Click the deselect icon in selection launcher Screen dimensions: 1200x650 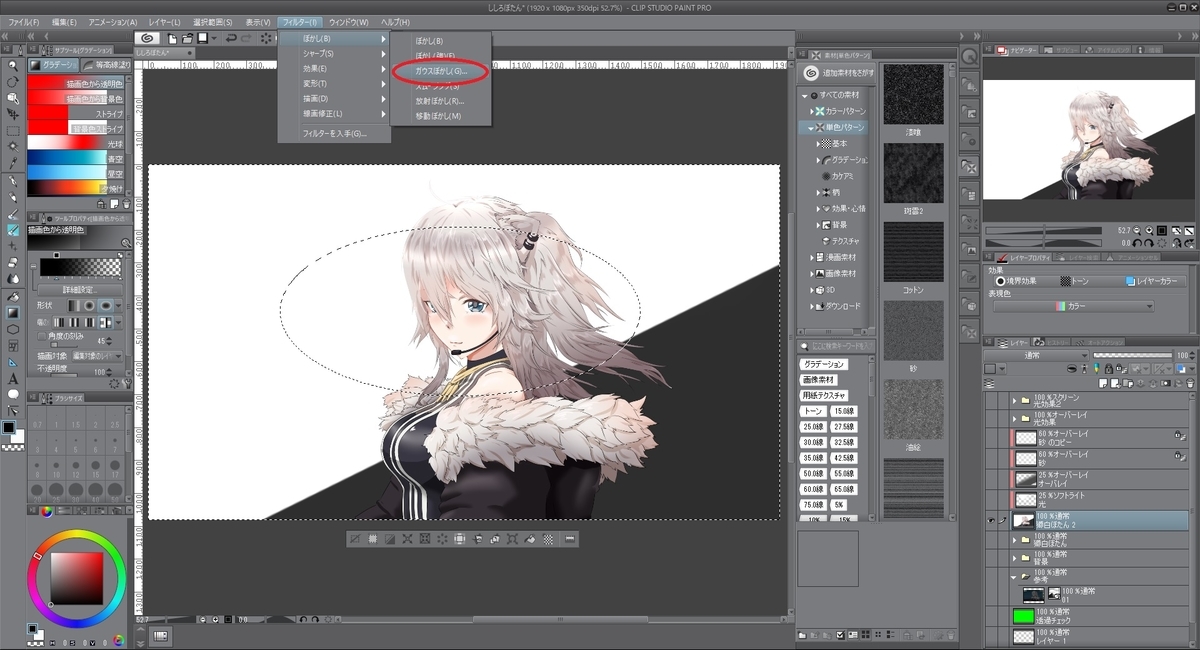354,538
